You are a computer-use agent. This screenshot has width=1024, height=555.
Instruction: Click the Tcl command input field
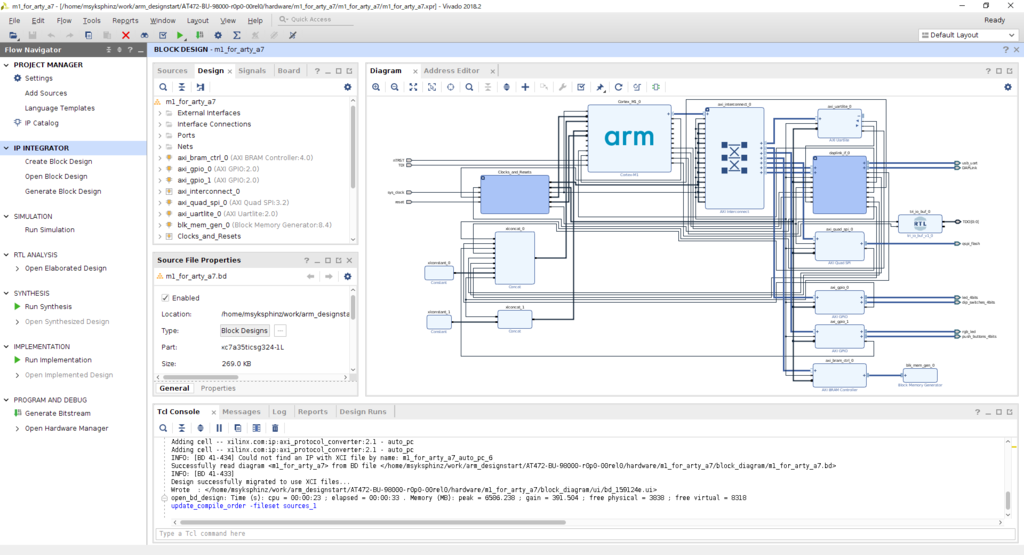(584, 533)
